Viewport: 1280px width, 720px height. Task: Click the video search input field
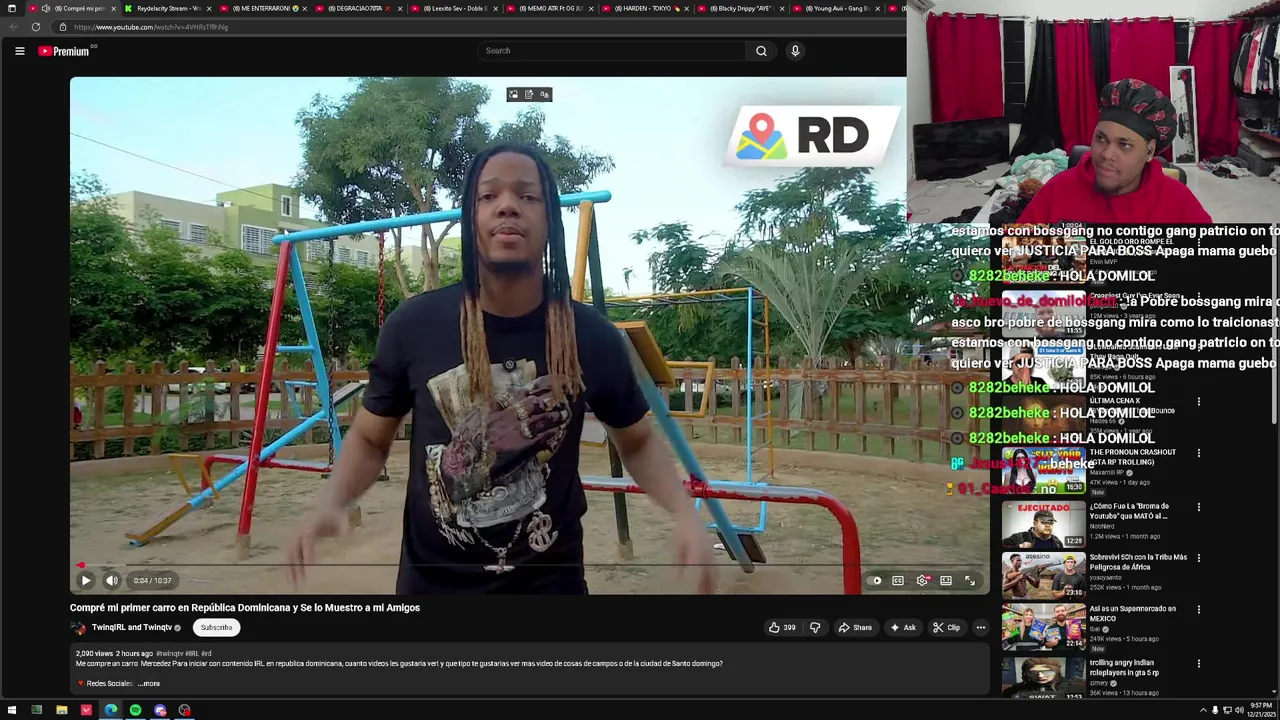click(x=612, y=51)
